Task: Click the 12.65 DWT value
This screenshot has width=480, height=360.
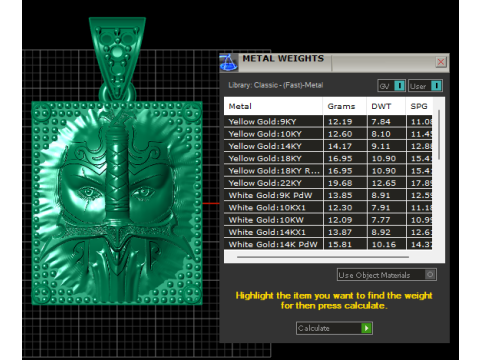Action: tap(384, 183)
